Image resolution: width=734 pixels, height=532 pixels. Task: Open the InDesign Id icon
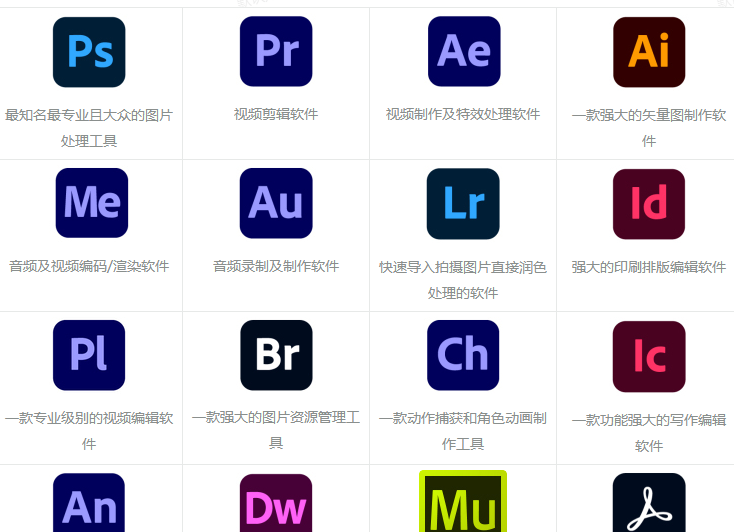[649, 204]
